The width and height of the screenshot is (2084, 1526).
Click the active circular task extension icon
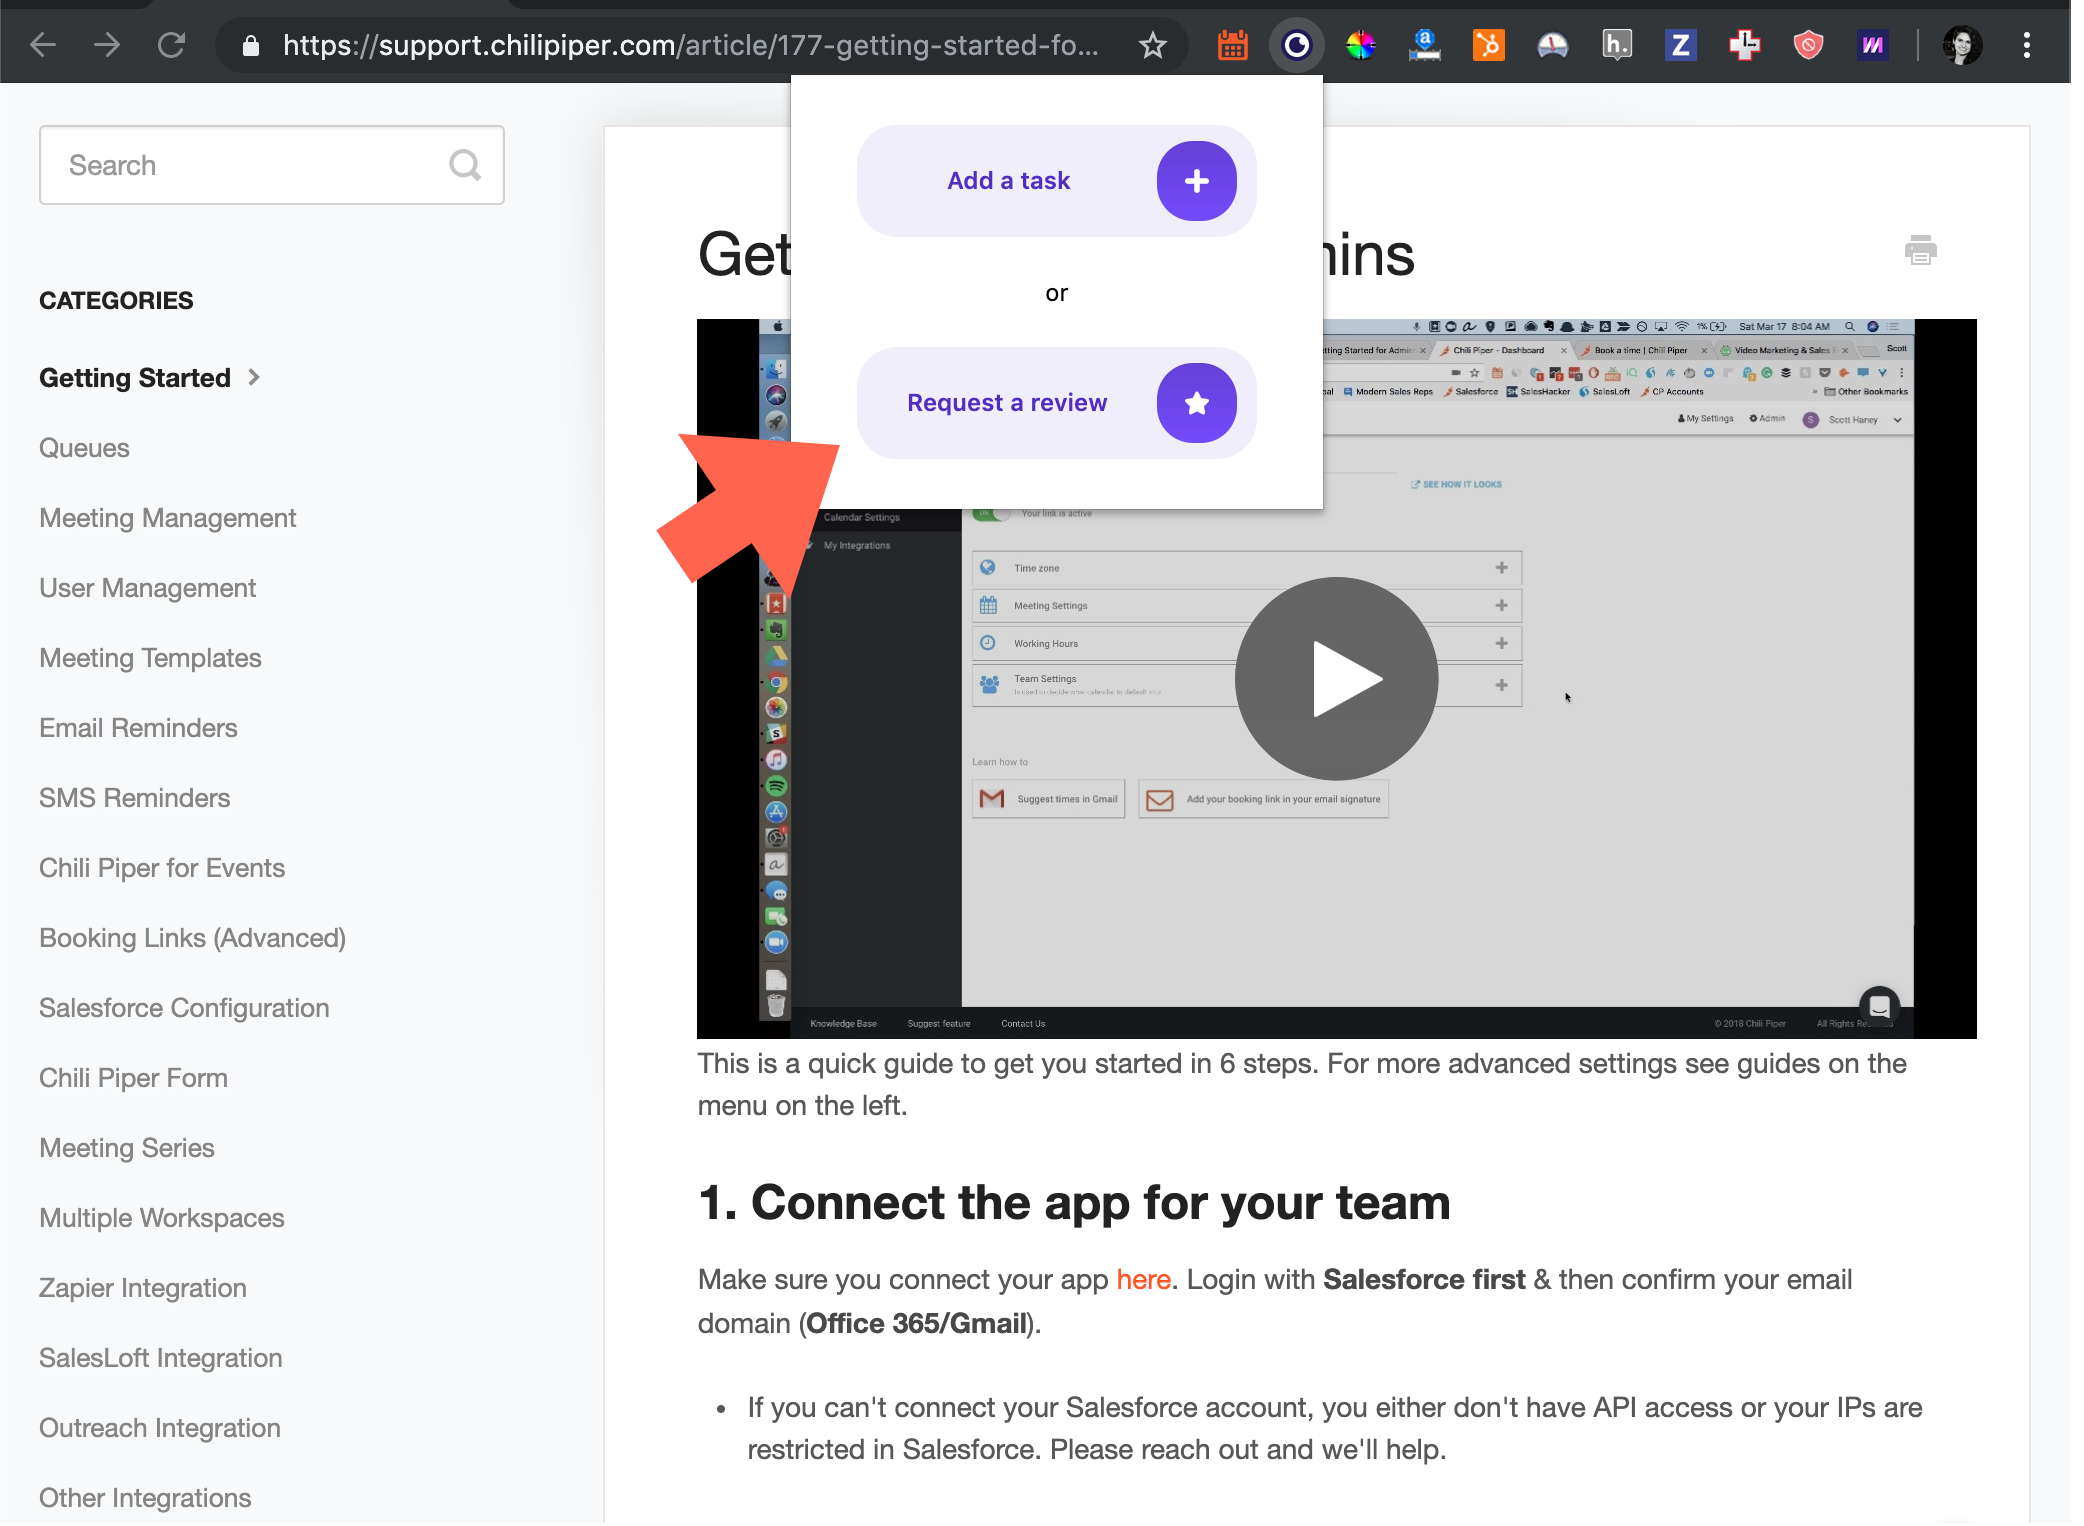point(1297,45)
